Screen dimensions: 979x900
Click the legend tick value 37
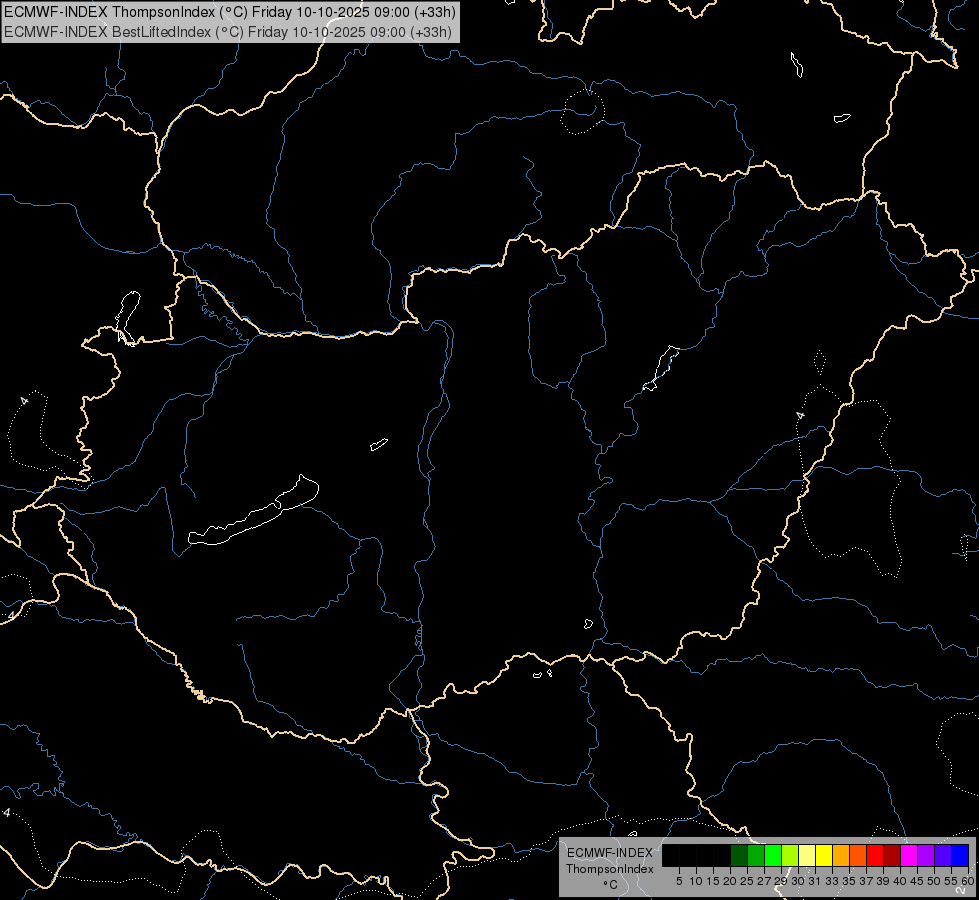866,881
